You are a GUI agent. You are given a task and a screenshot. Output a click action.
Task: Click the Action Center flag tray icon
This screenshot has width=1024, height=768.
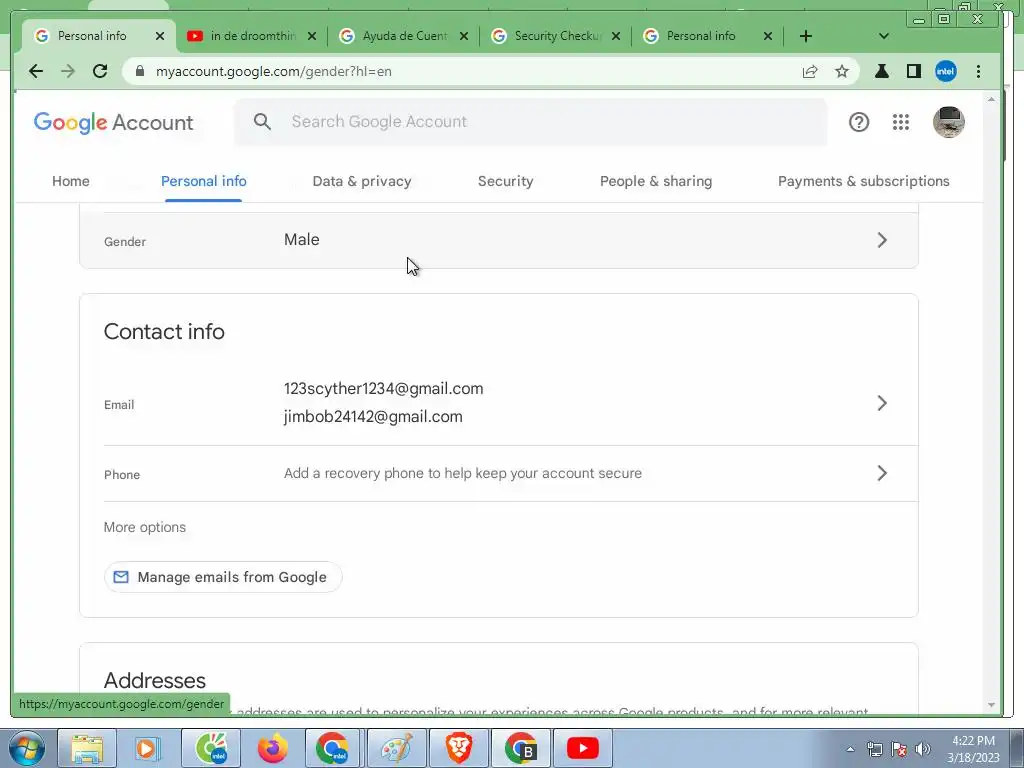click(899, 749)
